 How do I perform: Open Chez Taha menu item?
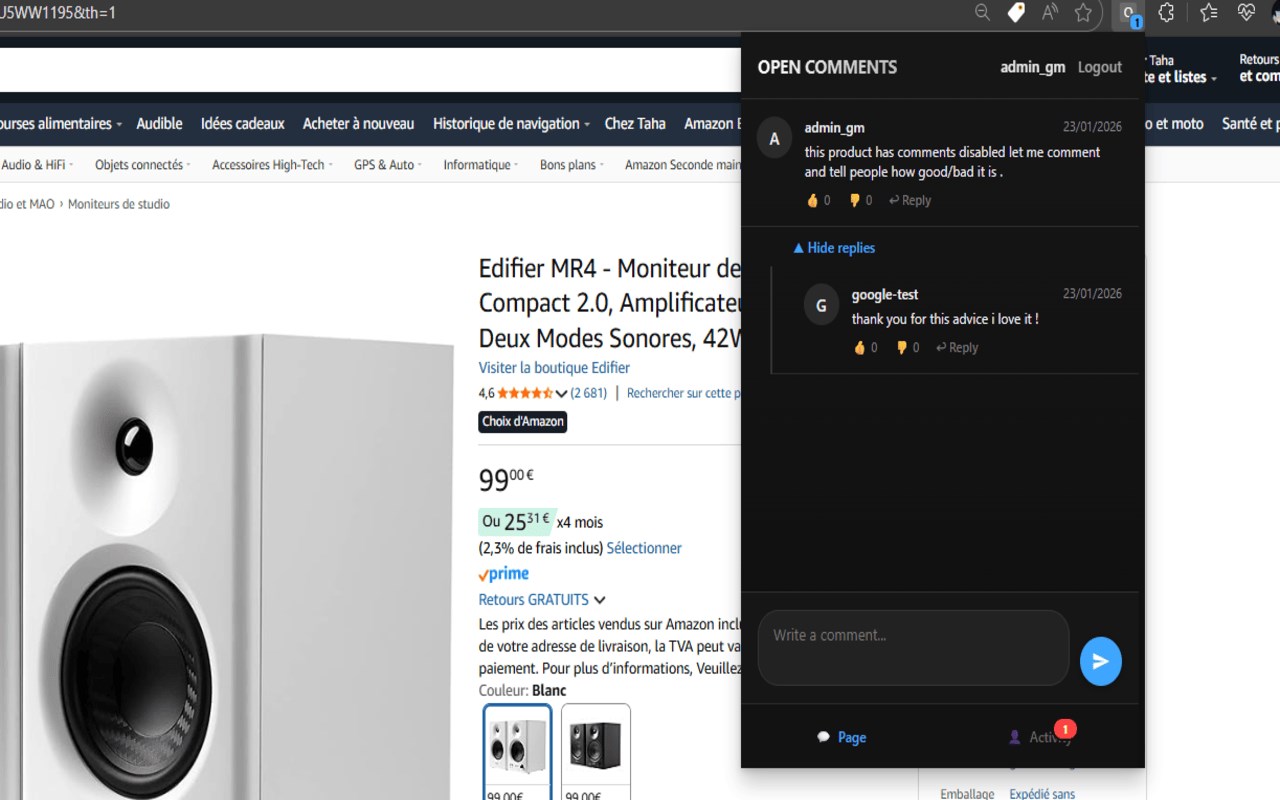click(x=635, y=124)
